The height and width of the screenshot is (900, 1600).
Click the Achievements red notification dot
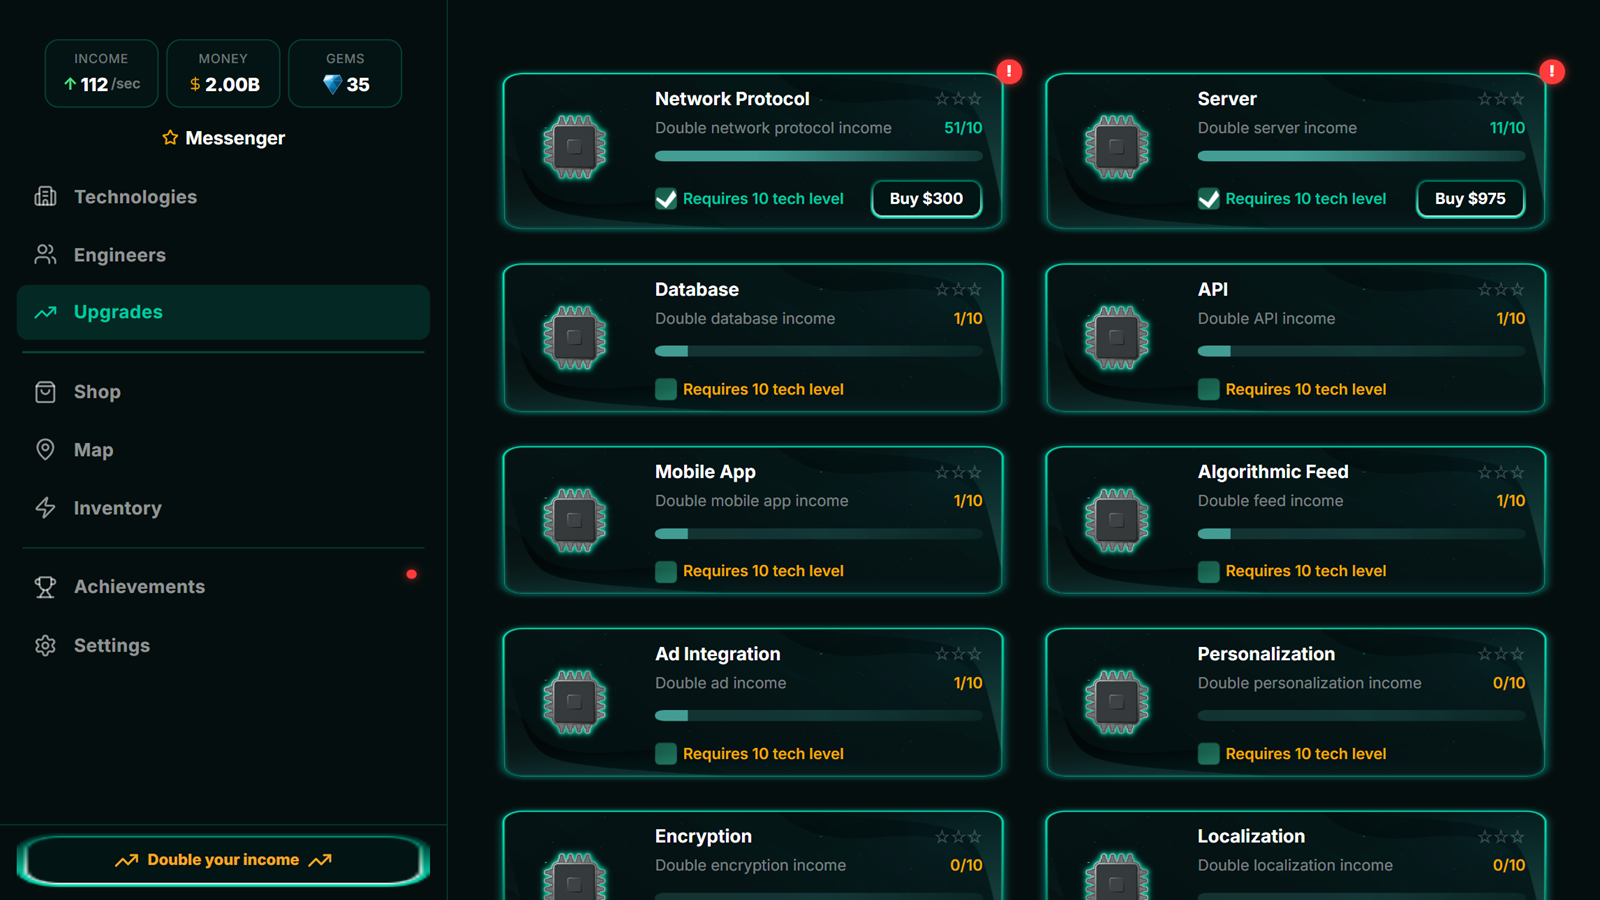pyautogui.click(x=411, y=574)
